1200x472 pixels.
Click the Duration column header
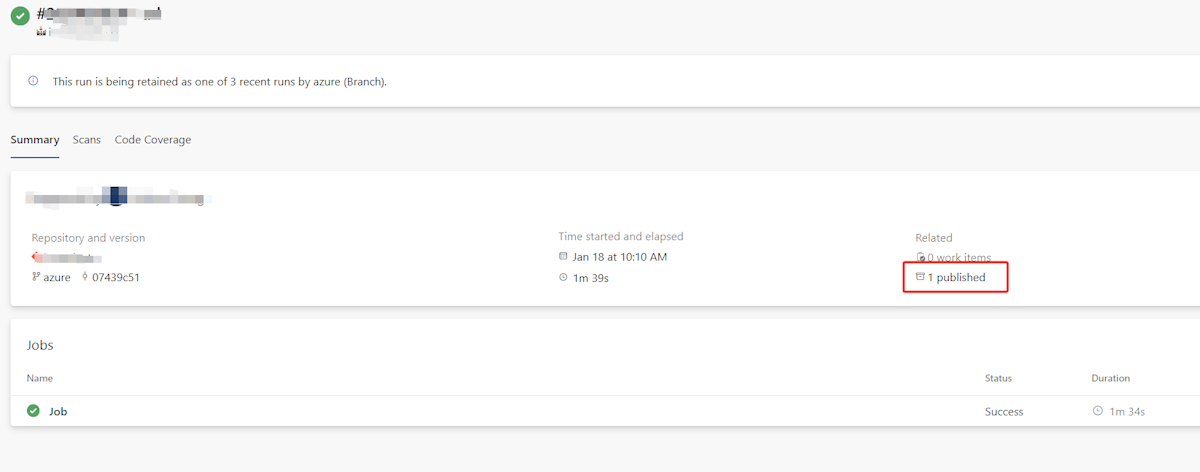click(x=1110, y=378)
